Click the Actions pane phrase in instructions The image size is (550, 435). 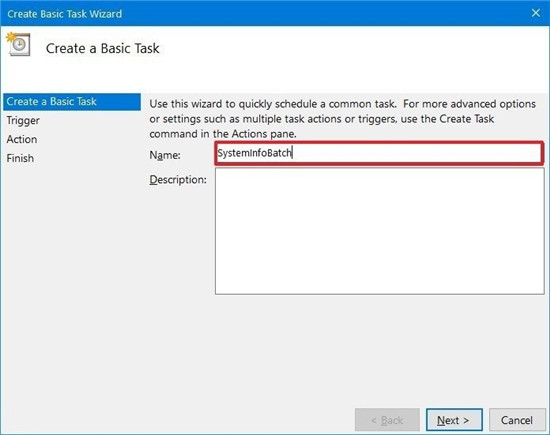click(263, 134)
